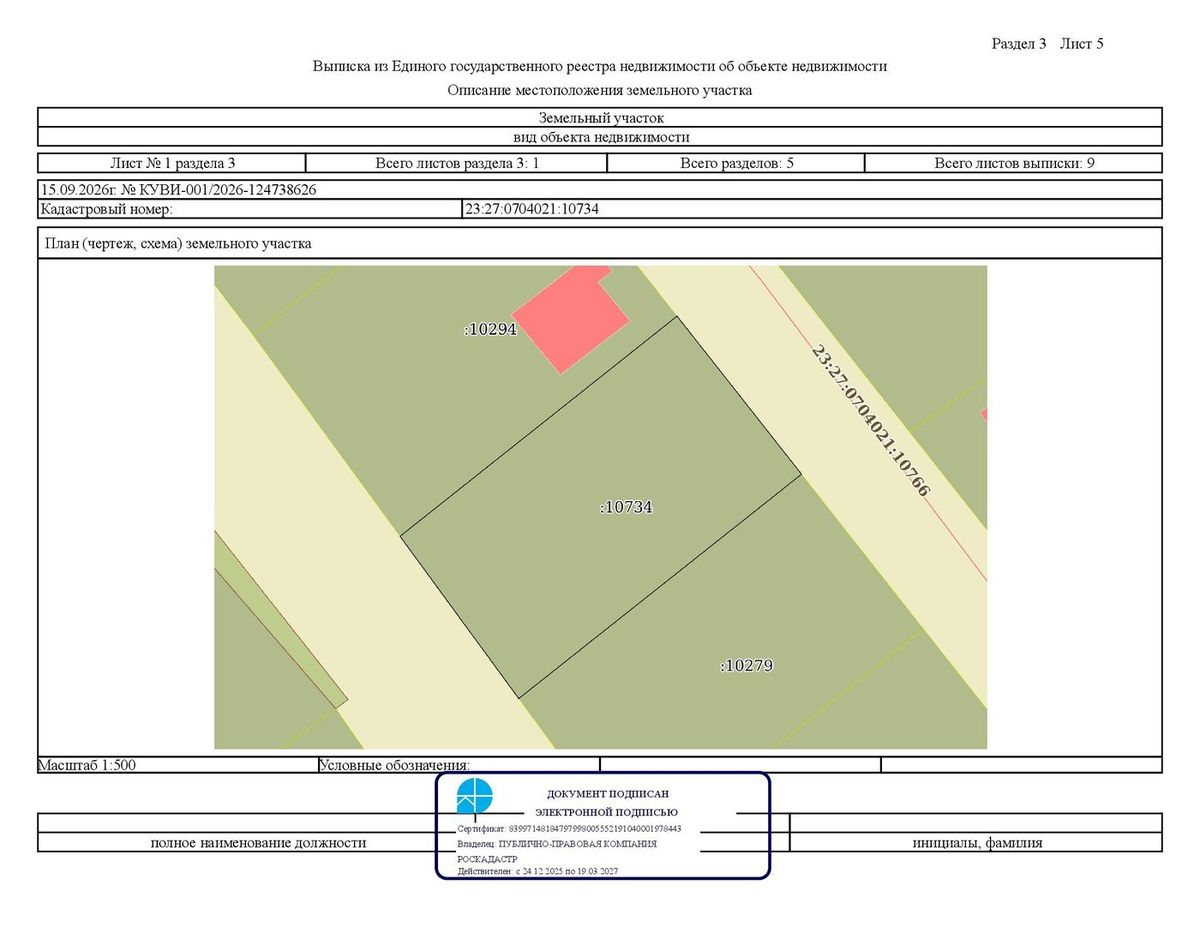Select the parcel label :10279 on the plan

tap(747, 665)
